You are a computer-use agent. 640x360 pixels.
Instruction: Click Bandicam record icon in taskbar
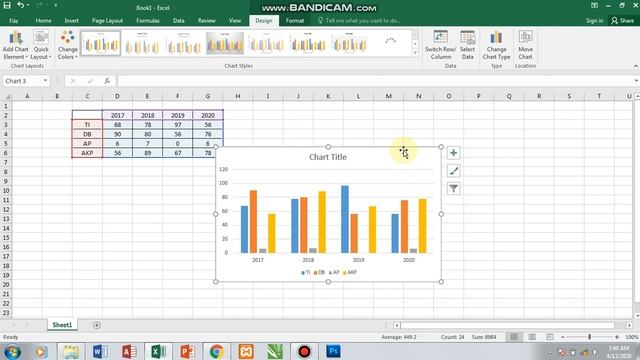(304, 351)
